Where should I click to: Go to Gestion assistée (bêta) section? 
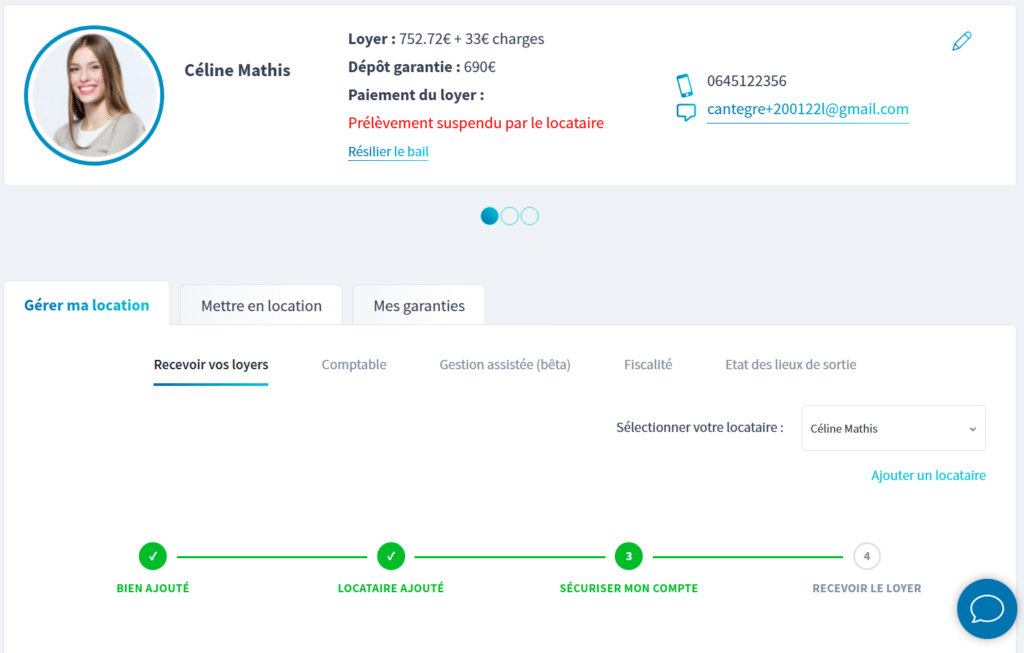click(x=505, y=365)
